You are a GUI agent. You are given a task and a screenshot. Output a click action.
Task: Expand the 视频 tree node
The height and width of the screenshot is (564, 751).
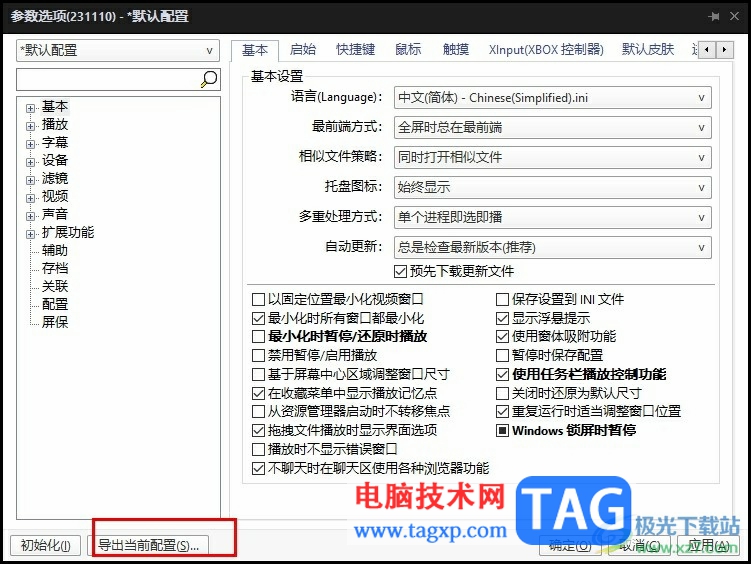click(31, 198)
